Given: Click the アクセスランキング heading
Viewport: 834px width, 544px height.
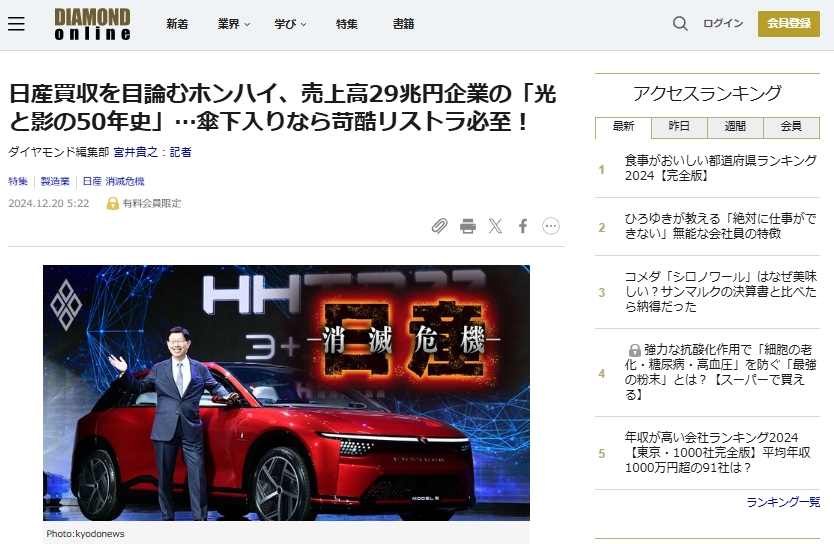Looking at the screenshot, I should pos(707,94).
